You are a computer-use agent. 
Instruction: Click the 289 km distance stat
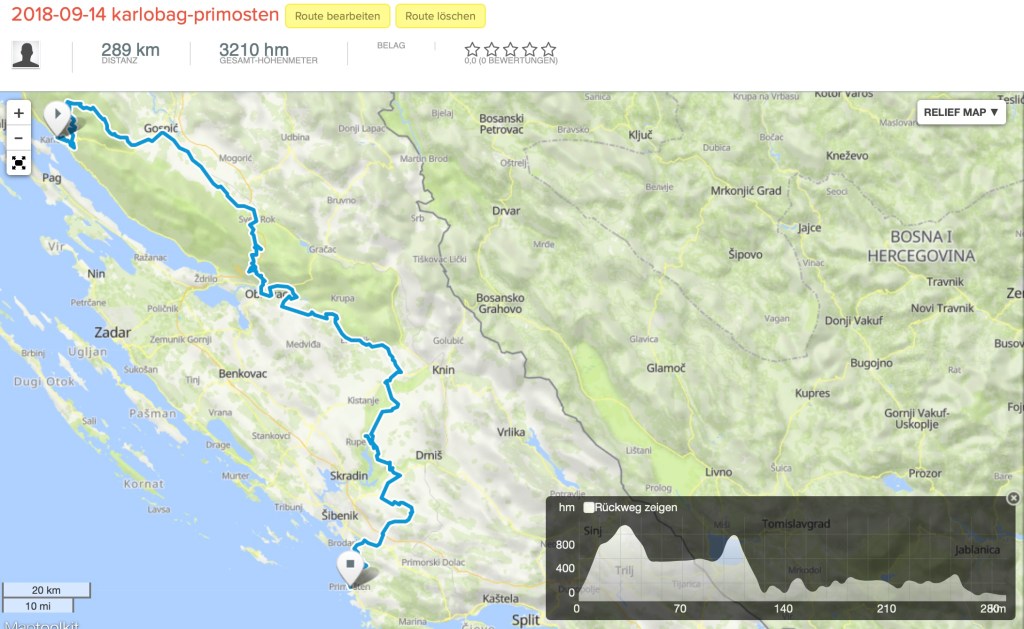pos(130,51)
